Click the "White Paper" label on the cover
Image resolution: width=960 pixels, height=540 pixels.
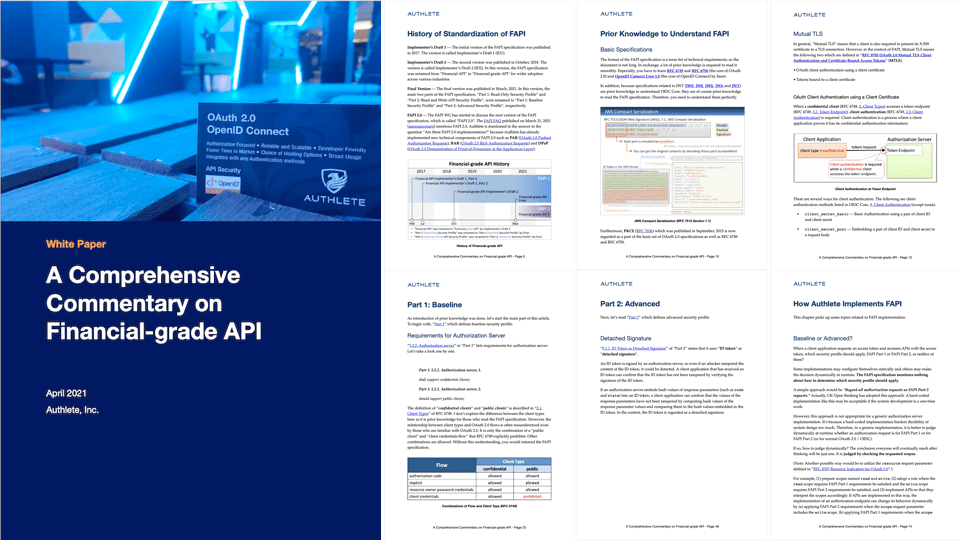pos(76,244)
